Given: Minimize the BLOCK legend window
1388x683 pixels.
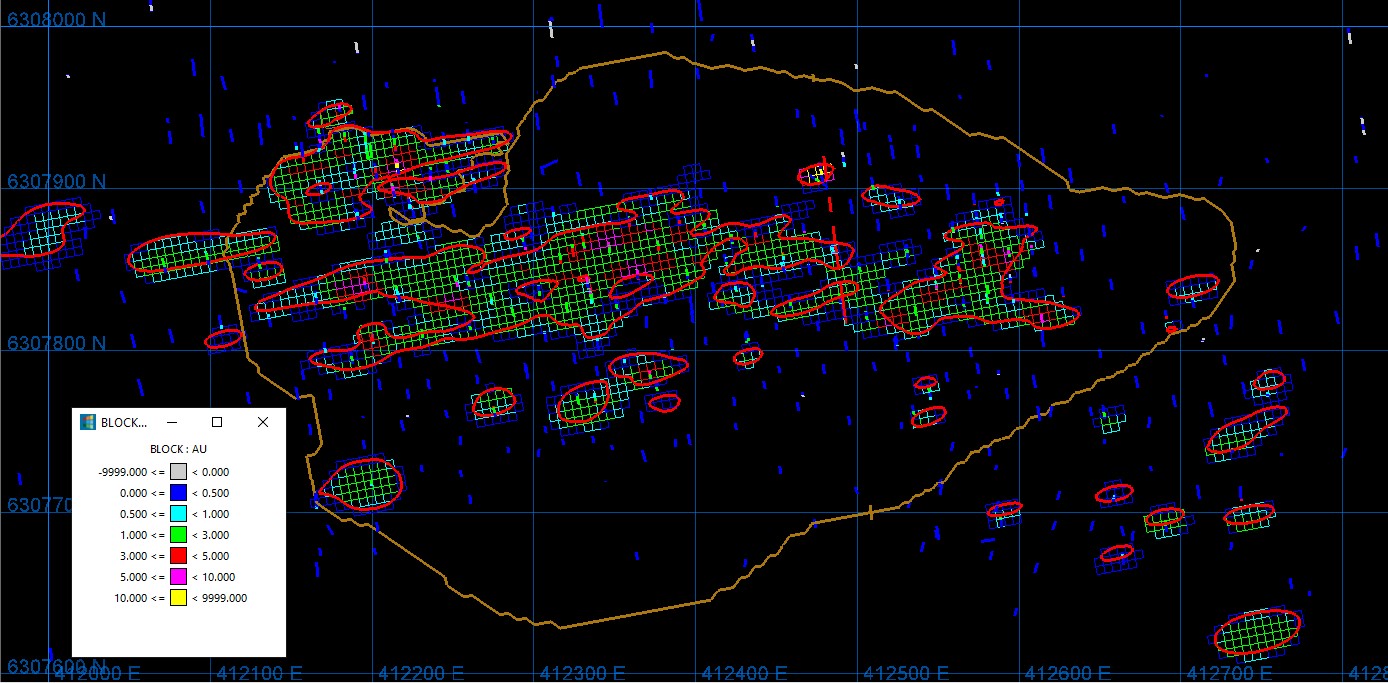Looking at the screenshot, I should [171, 422].
